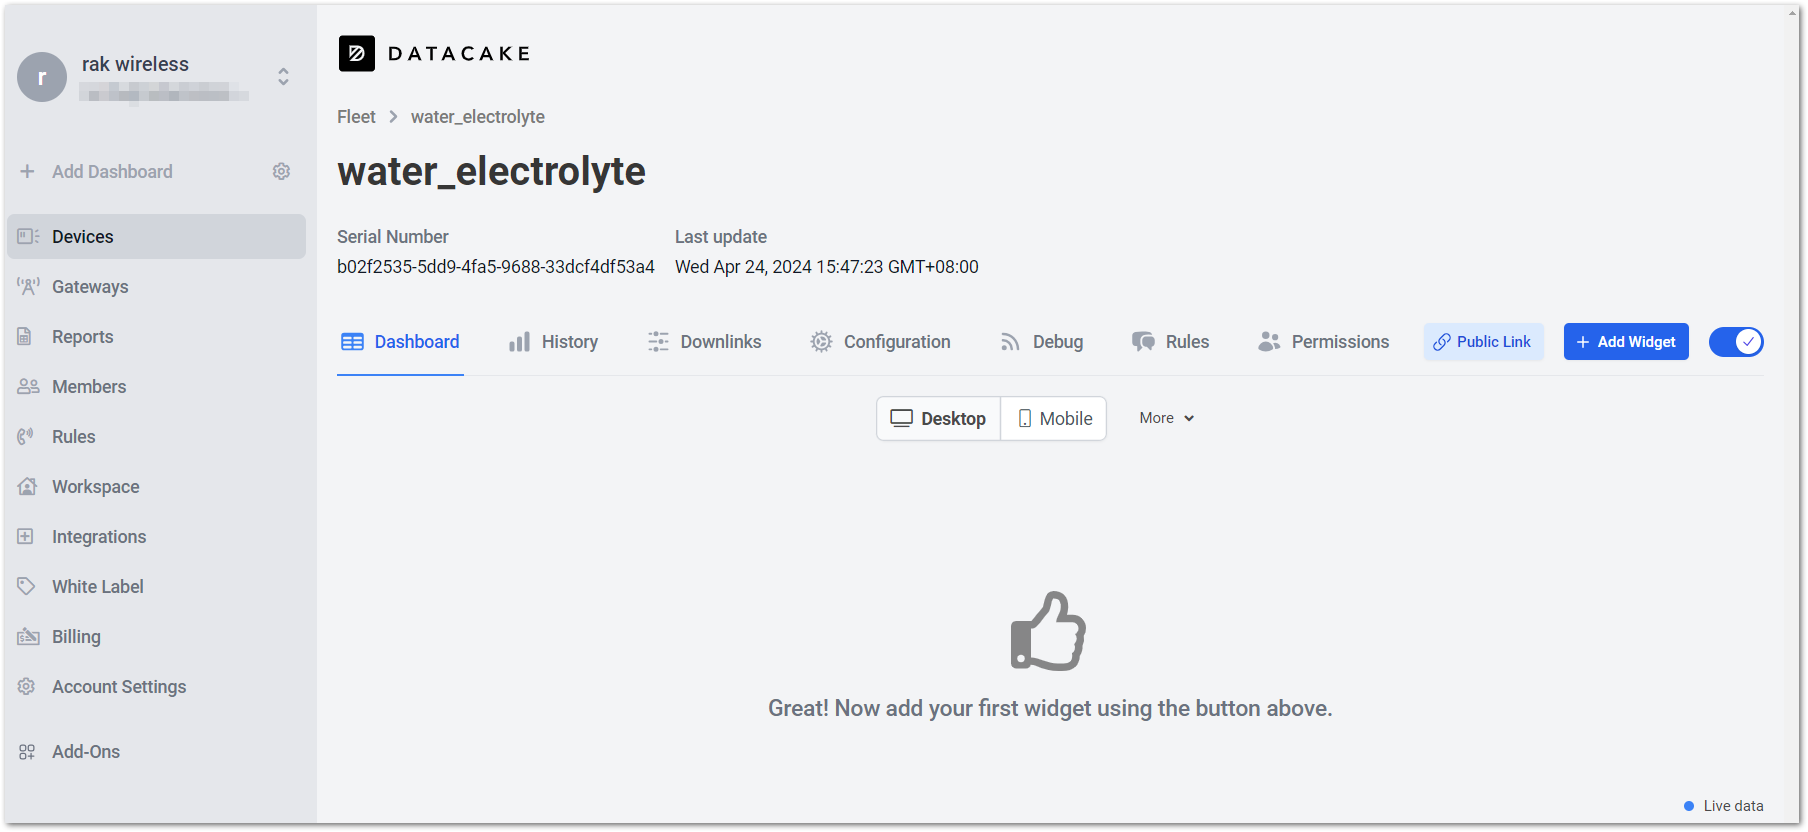This screenshot has width=1808, height=832.
Task: Click the Add-Ons icon in sidebar
Action: (27, 752)
